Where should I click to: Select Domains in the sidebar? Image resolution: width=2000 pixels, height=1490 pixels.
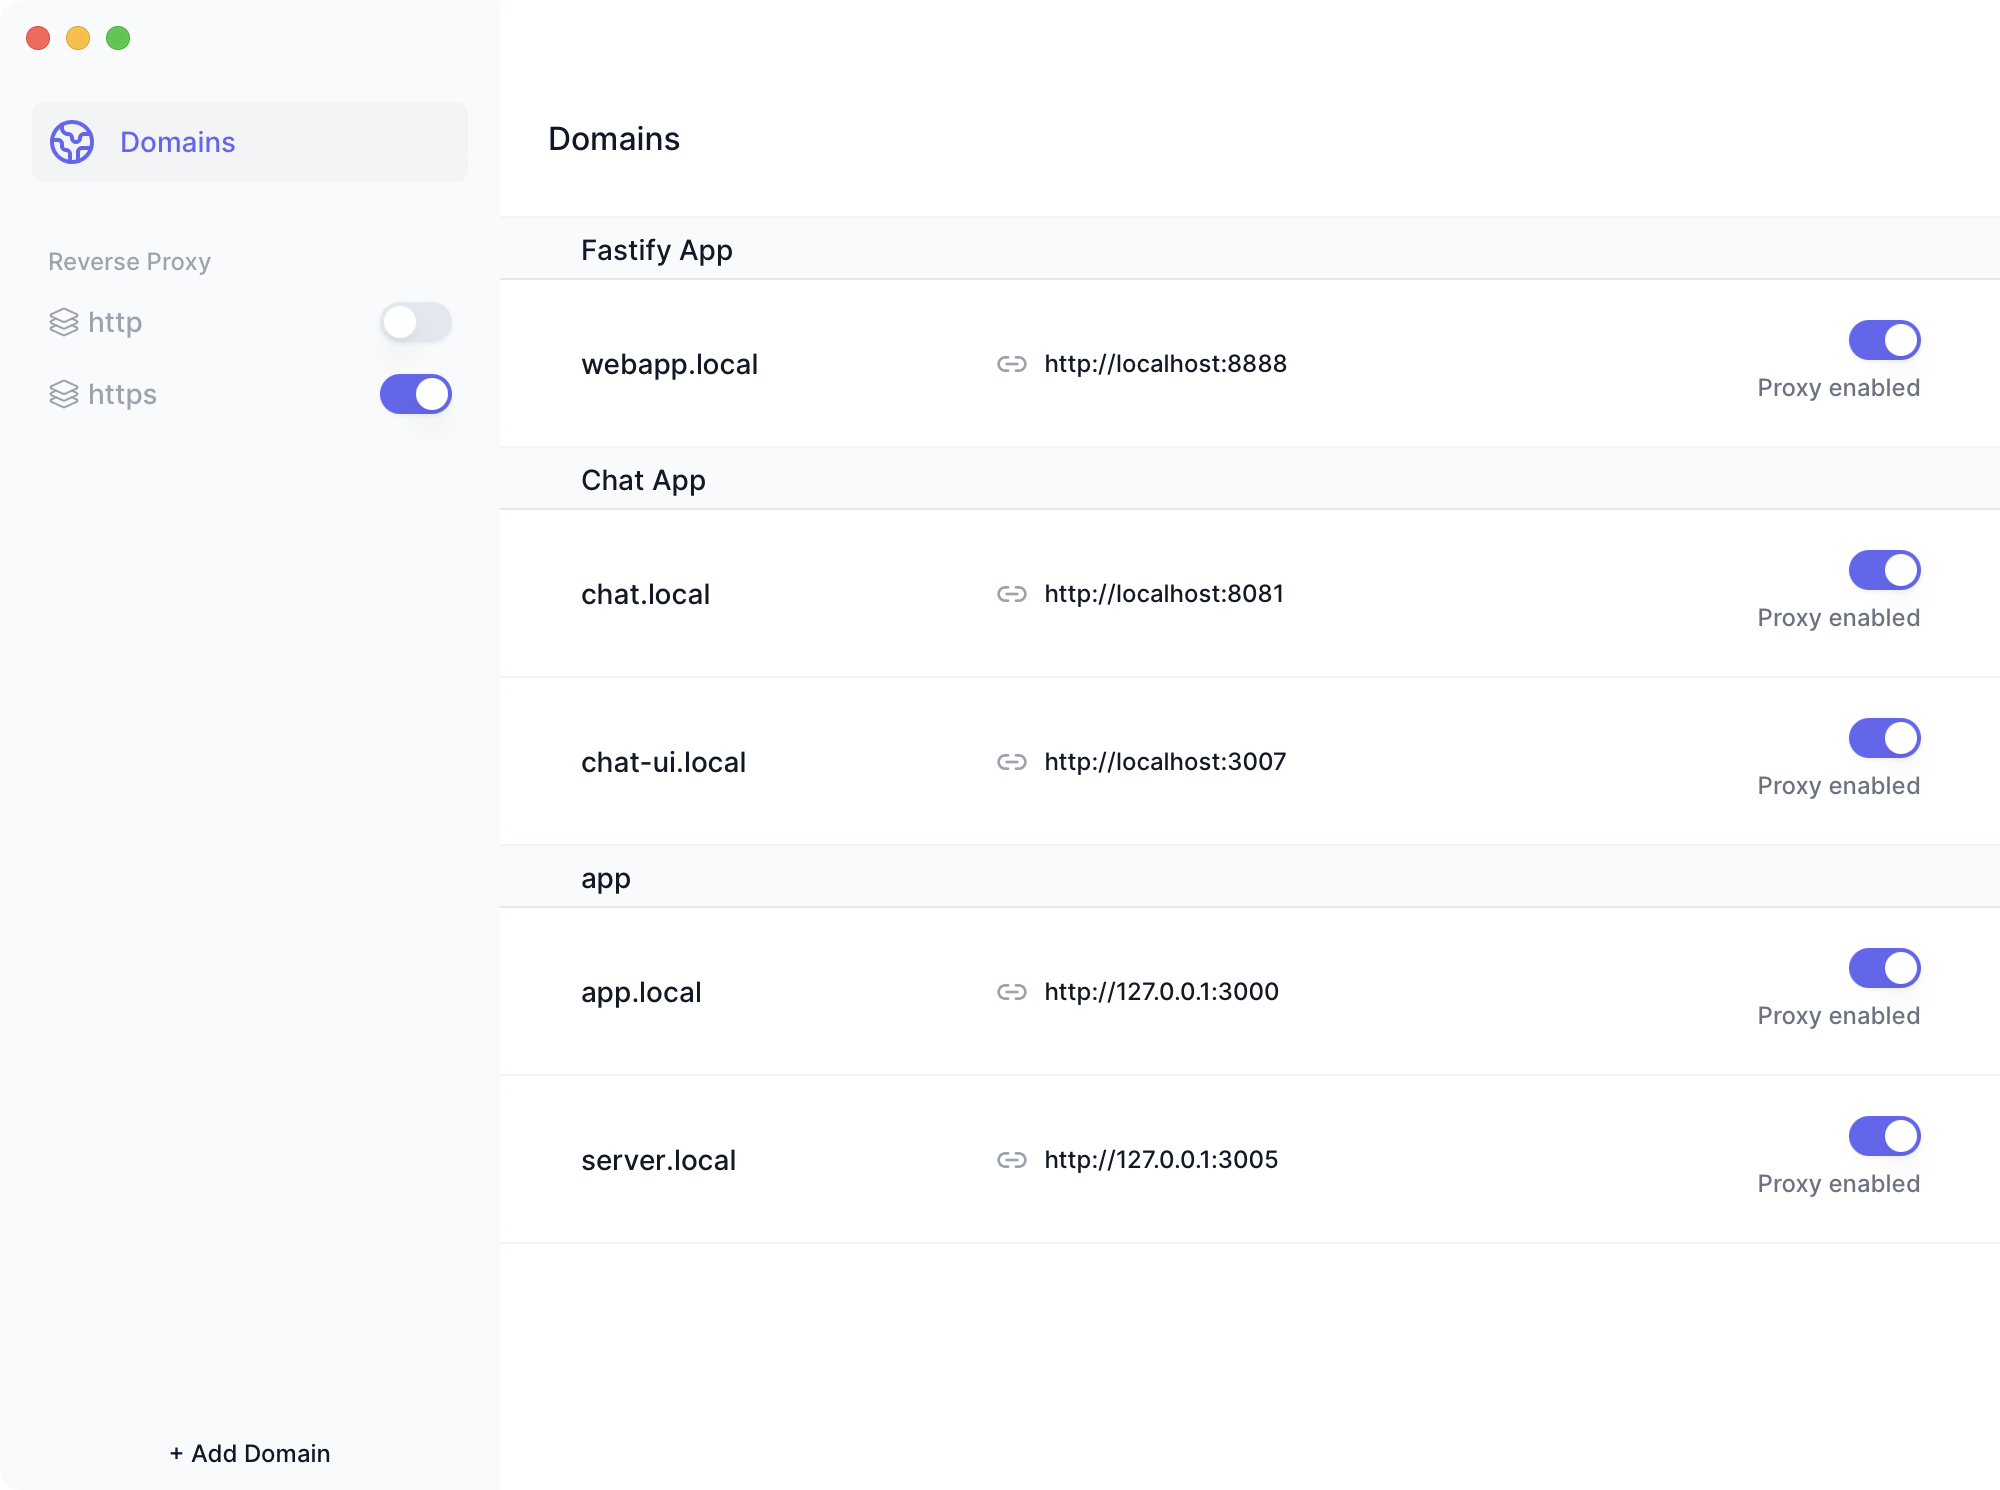[177, 142]
